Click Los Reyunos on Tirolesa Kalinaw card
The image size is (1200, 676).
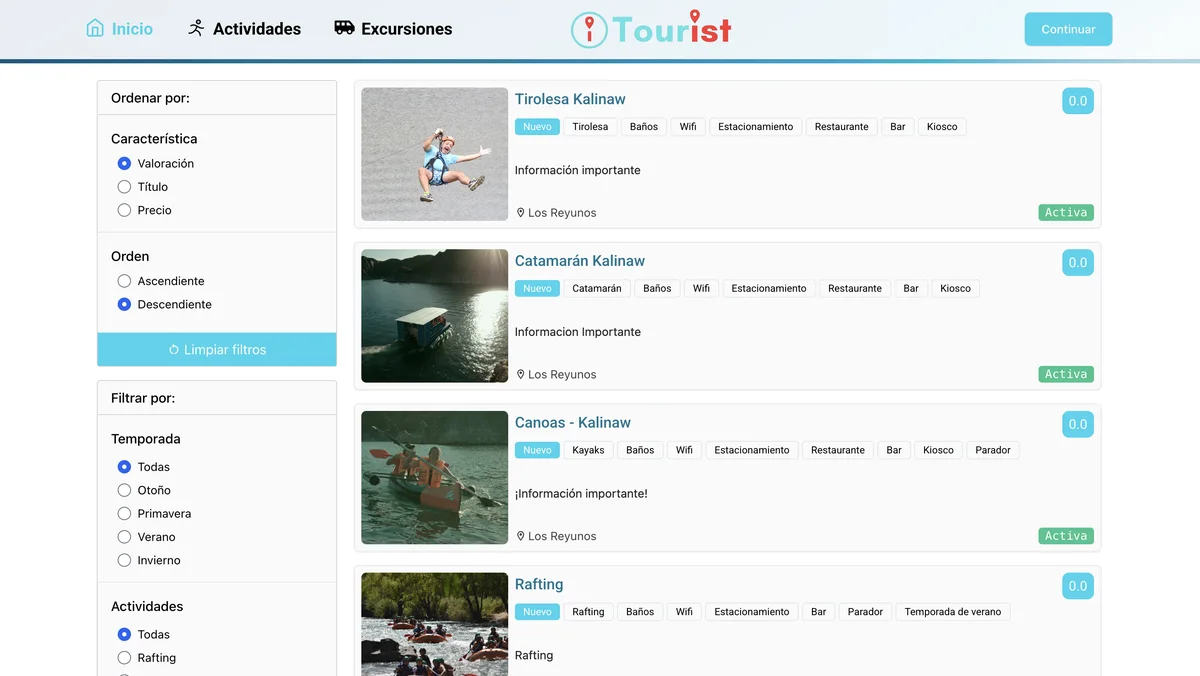tap(562, 213)
